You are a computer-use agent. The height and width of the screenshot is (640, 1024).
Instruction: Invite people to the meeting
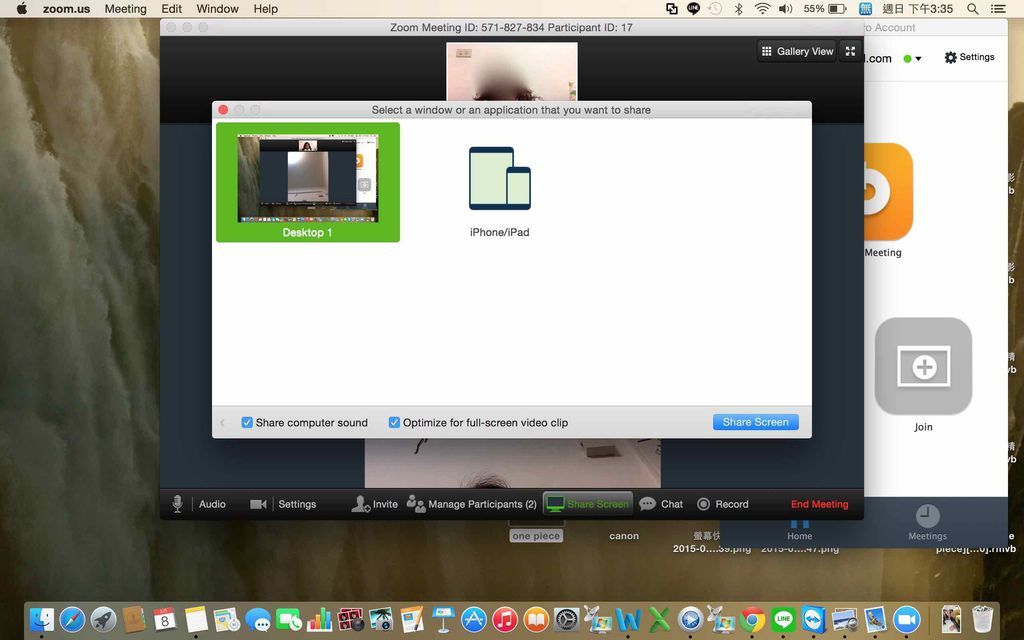(375, 504)
